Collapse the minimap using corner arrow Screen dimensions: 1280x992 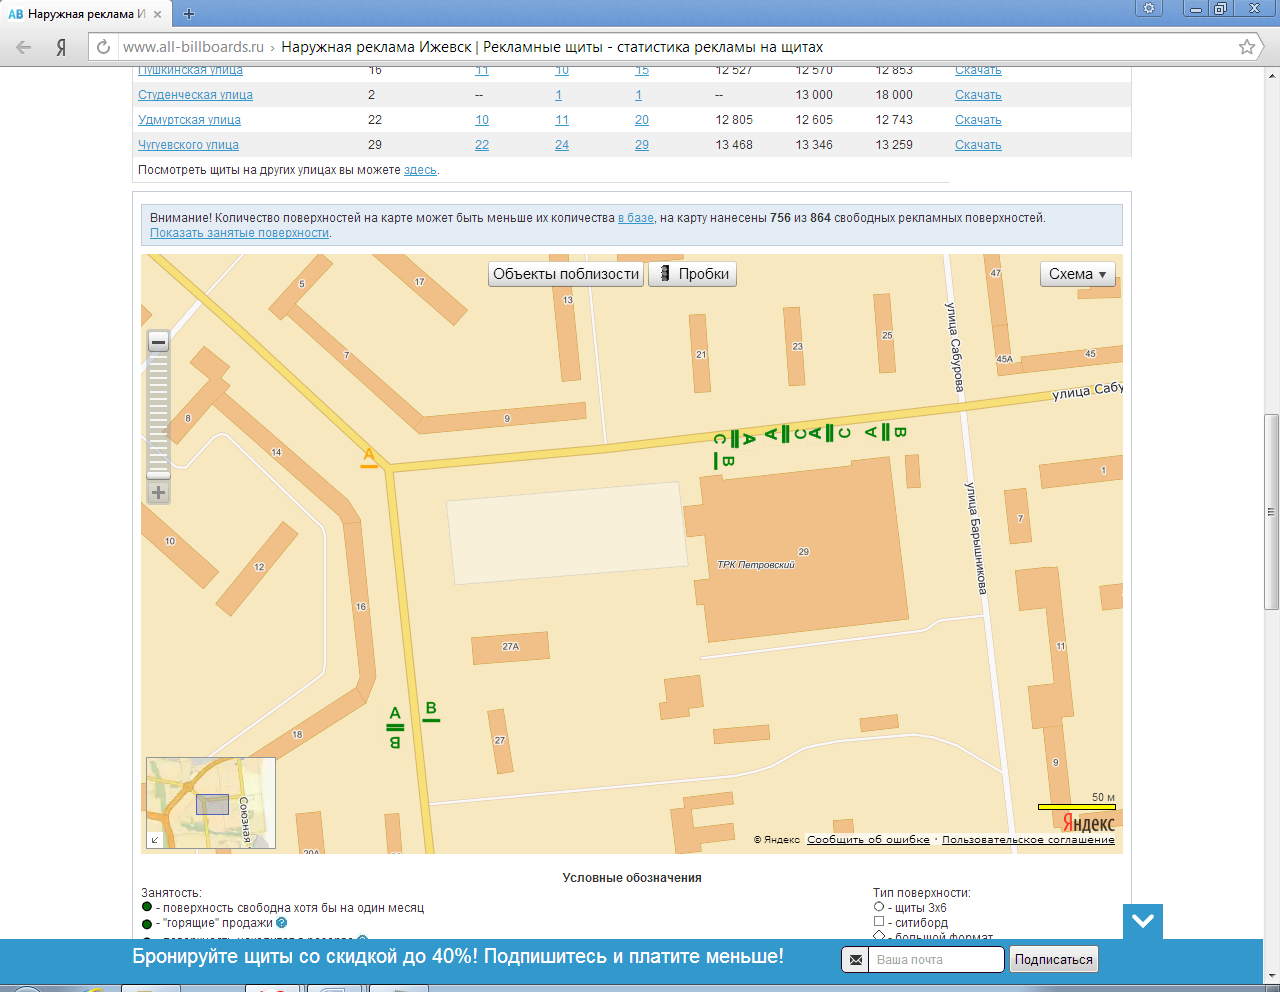point(155,840)
